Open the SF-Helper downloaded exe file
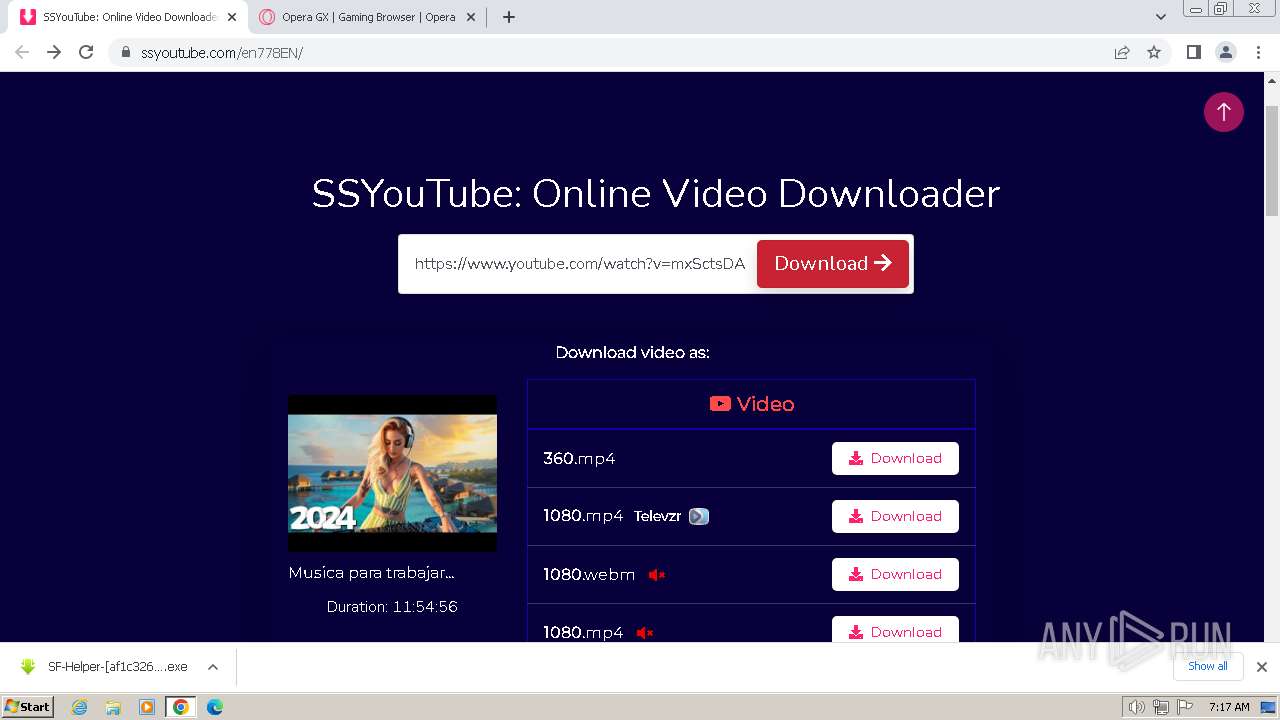Screen dimensions: 1280x720 click(117, 667)
